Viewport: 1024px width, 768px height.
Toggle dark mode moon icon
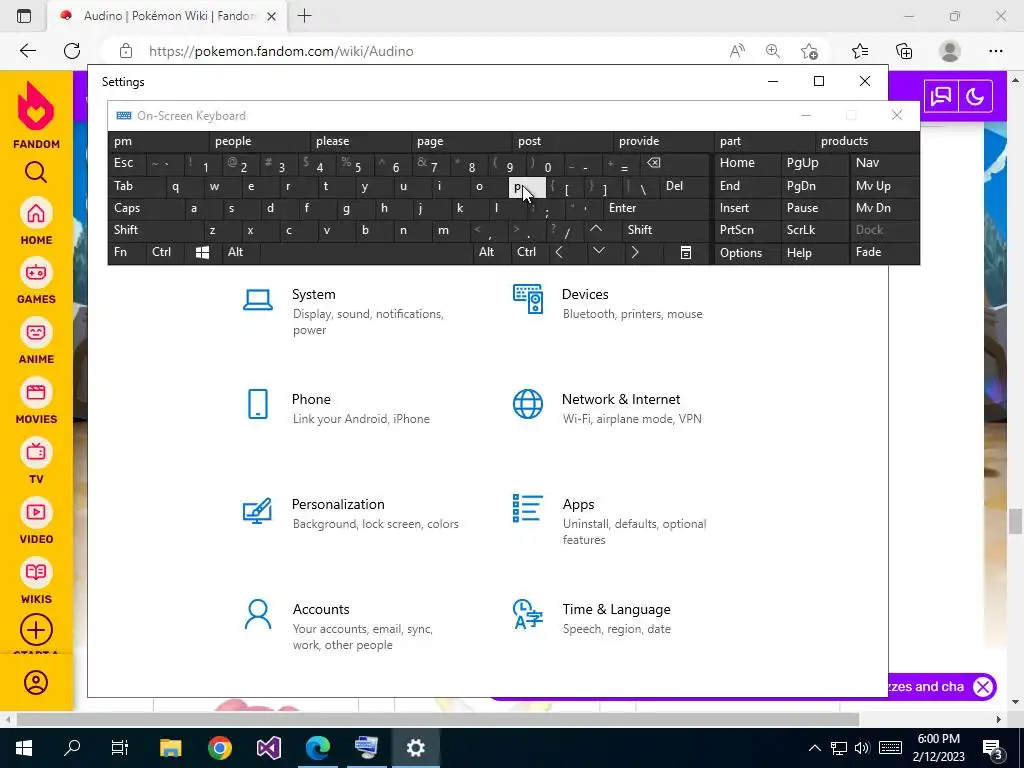(x=975, y=97)
